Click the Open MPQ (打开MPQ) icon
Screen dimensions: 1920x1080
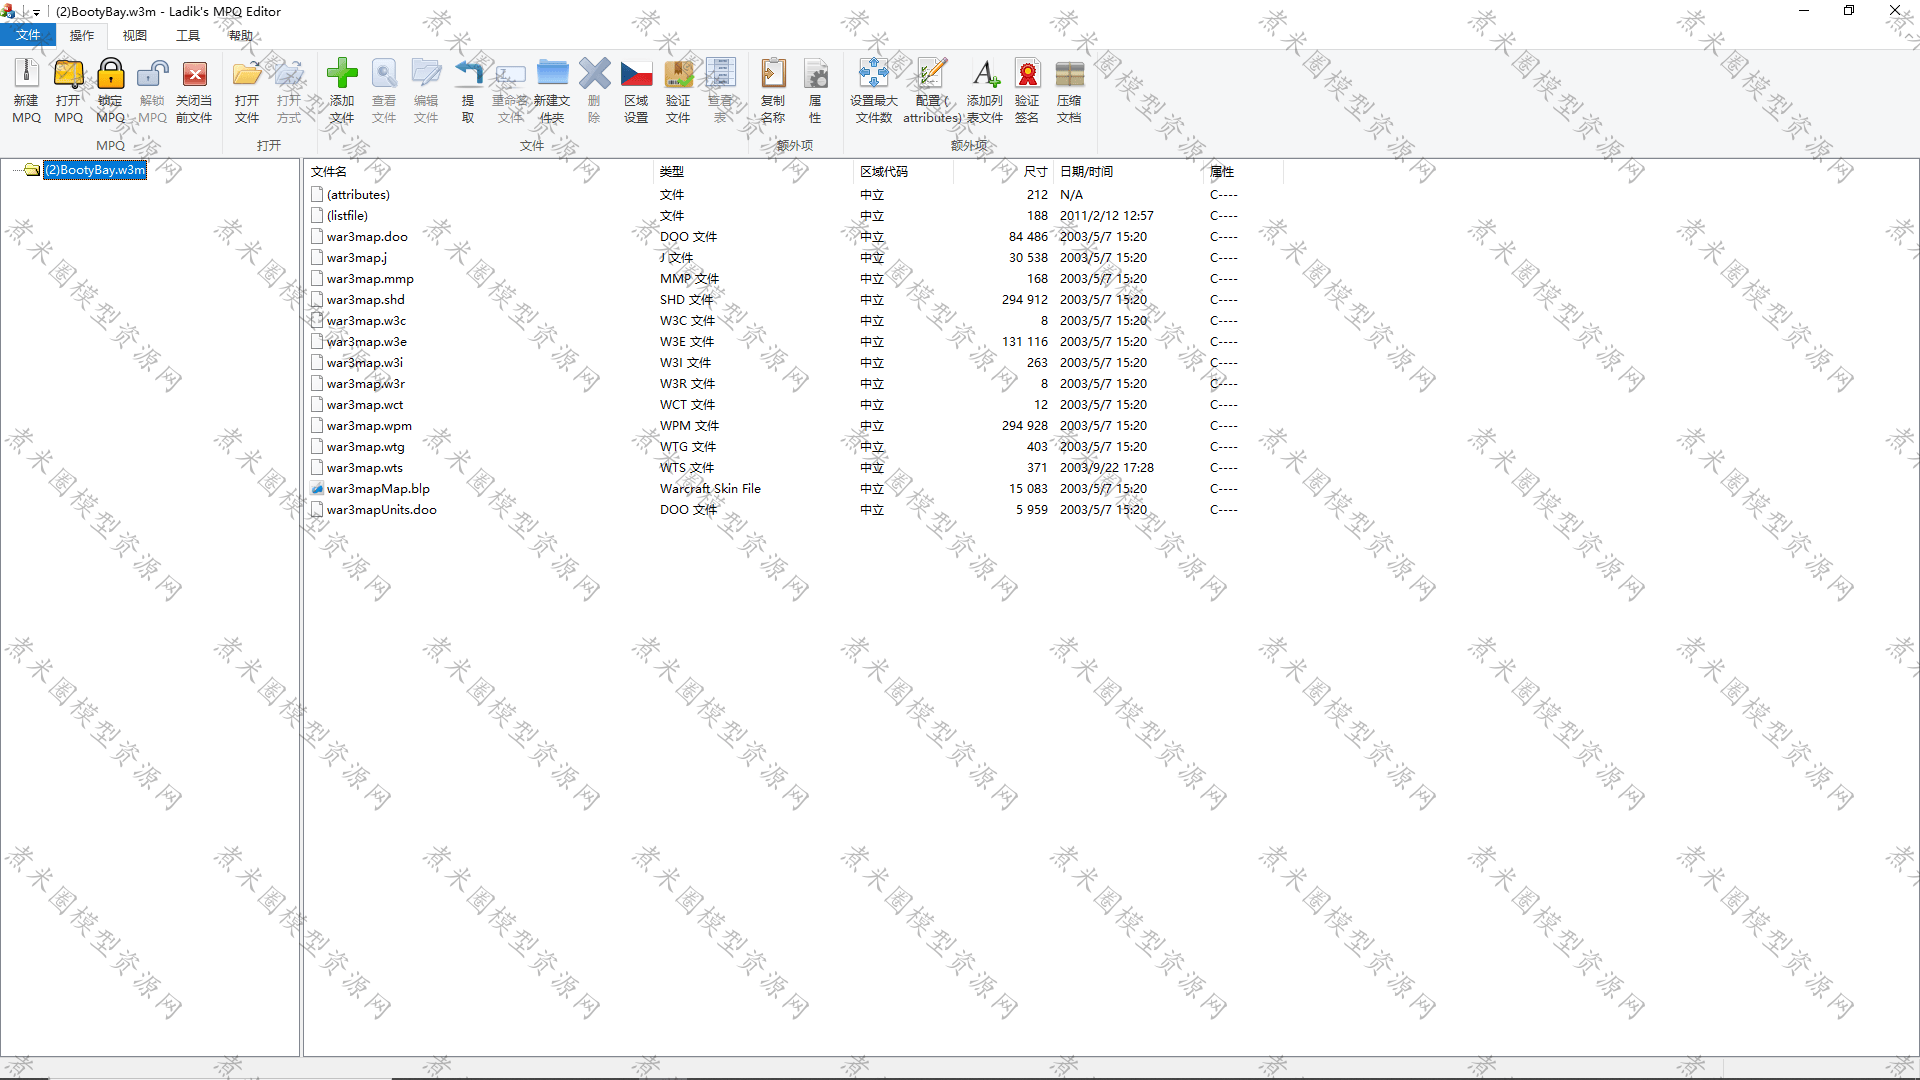point(68,74)
